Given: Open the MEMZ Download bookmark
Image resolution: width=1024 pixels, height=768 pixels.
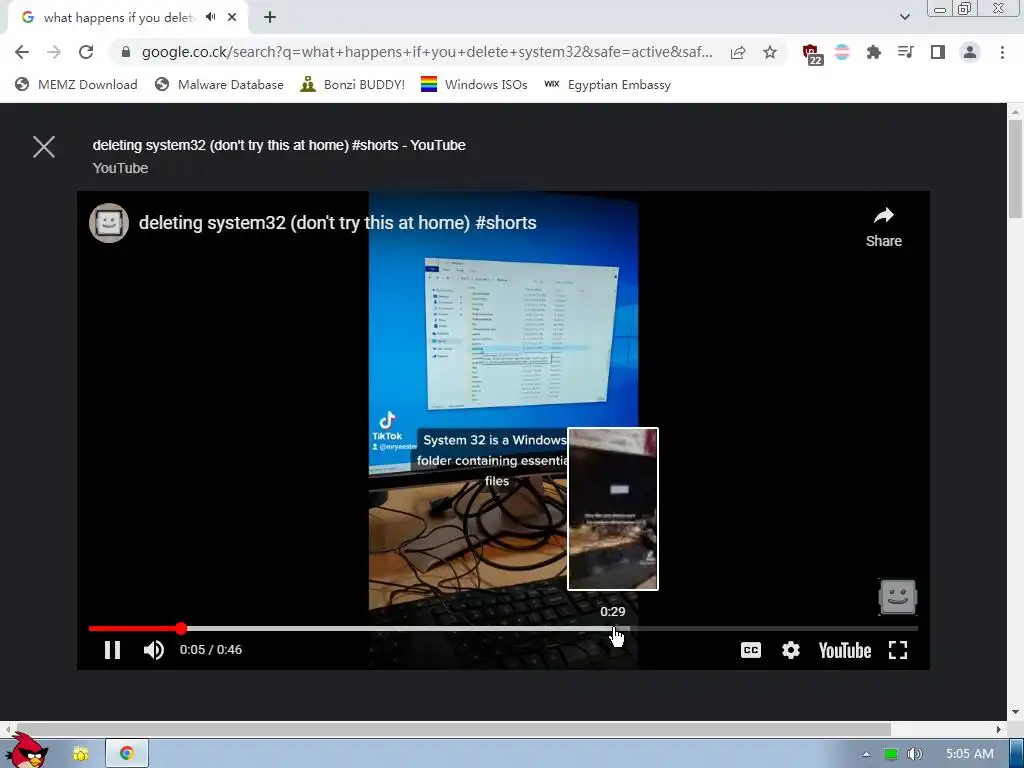Looking at the screenshot, I should click(x=76, y=84).
